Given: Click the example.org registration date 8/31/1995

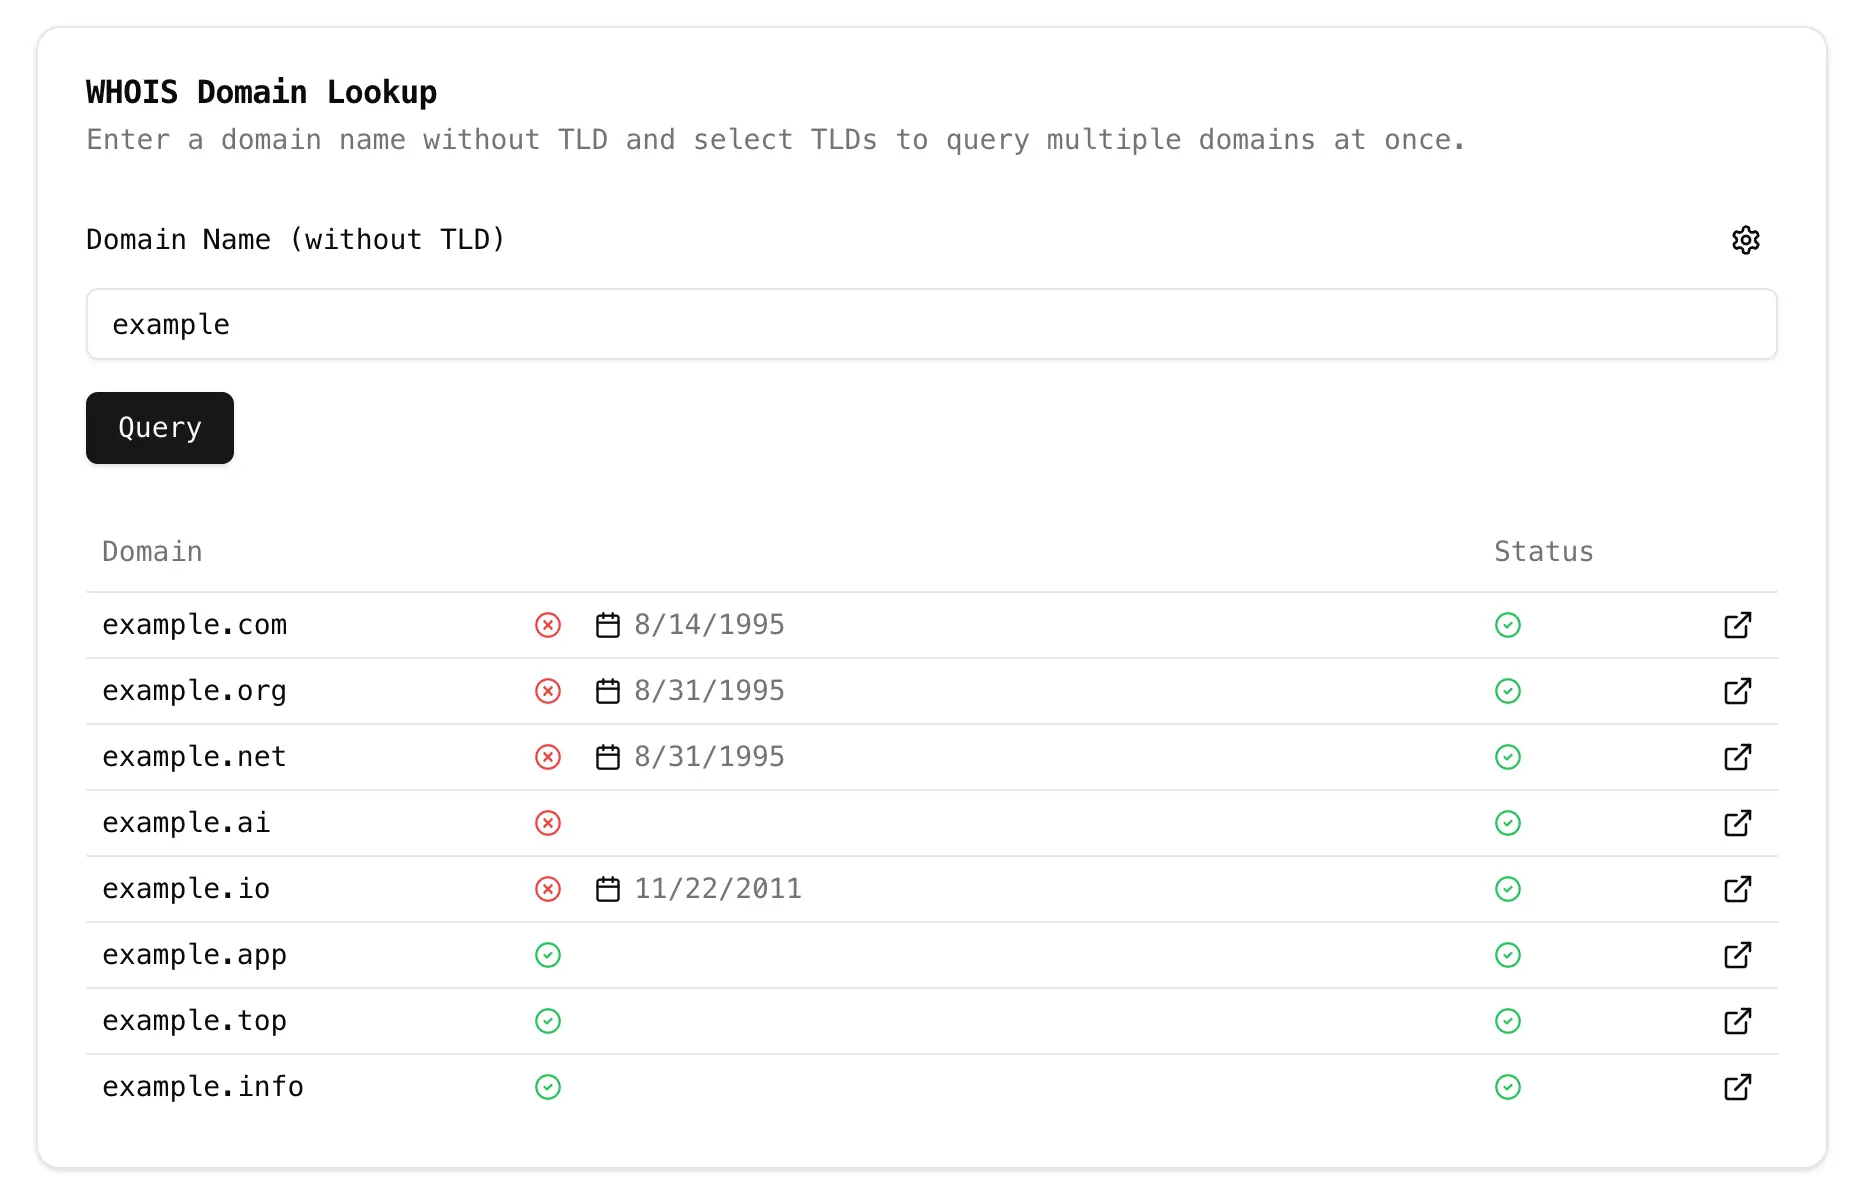Looking at the screenshot, I should (708, 690).
